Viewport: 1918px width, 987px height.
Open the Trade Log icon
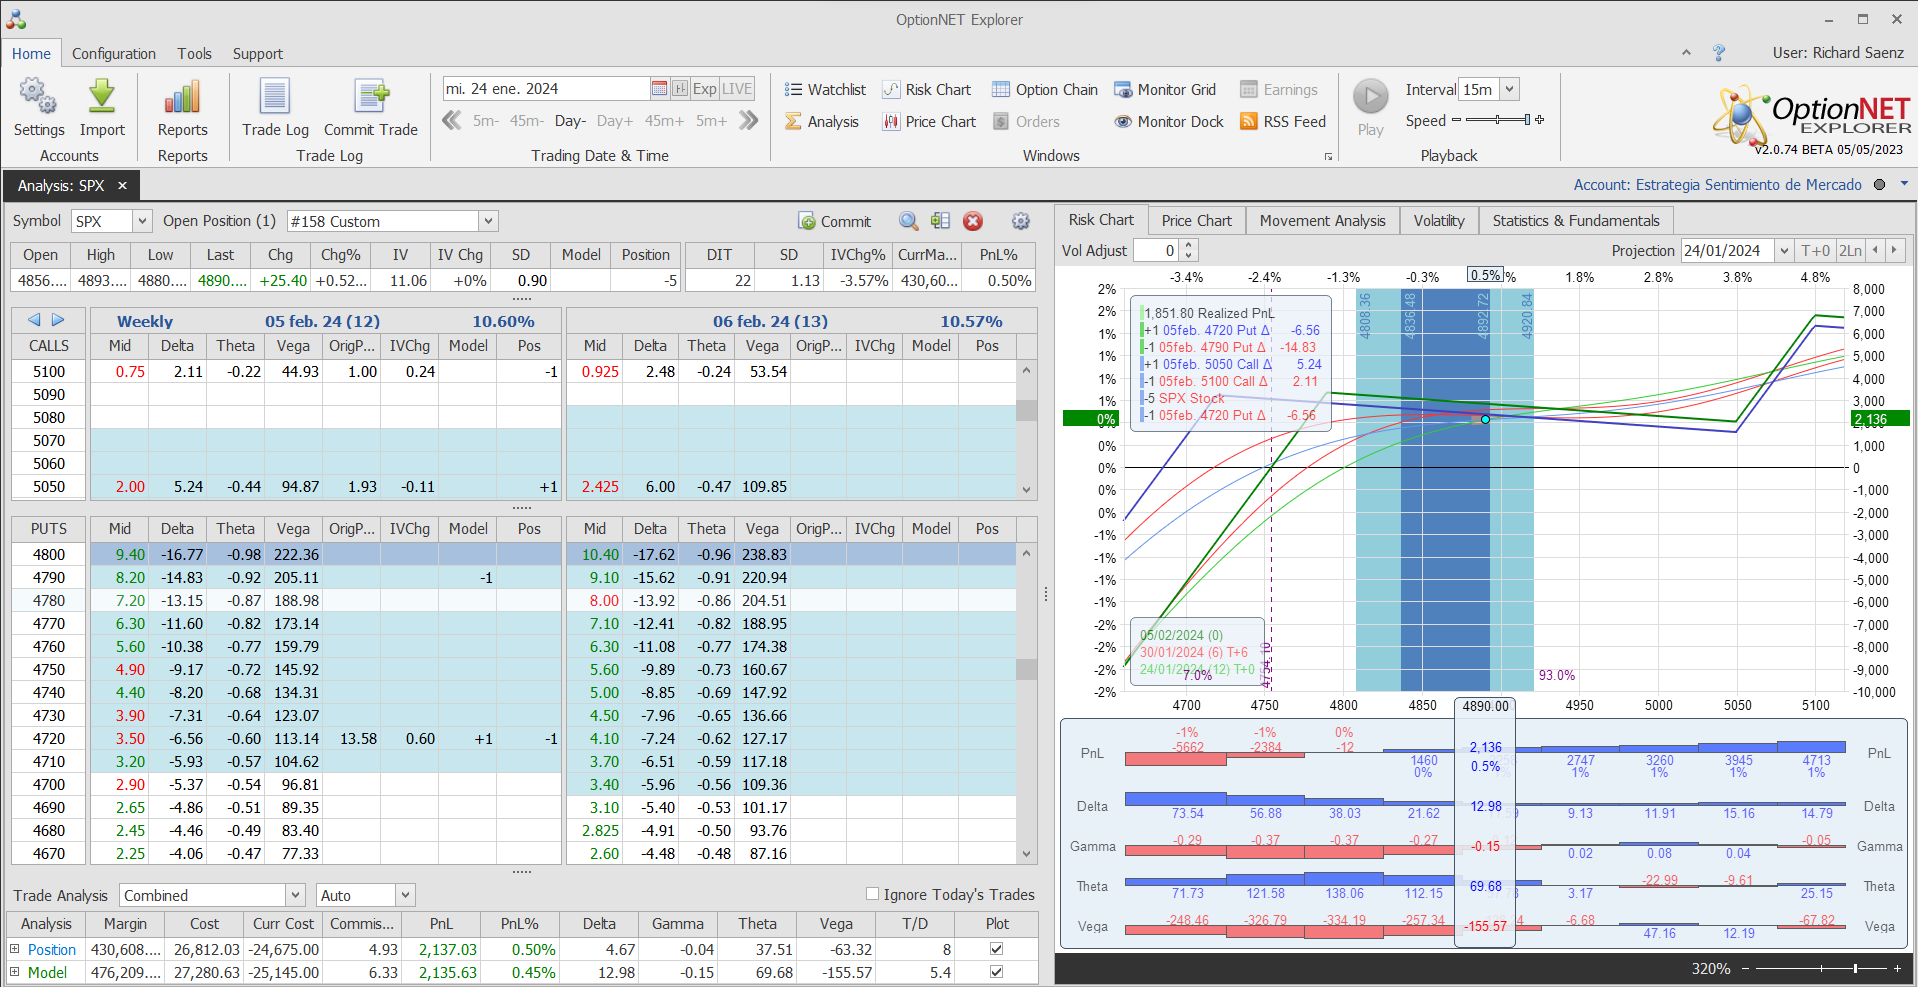point(275,98)
